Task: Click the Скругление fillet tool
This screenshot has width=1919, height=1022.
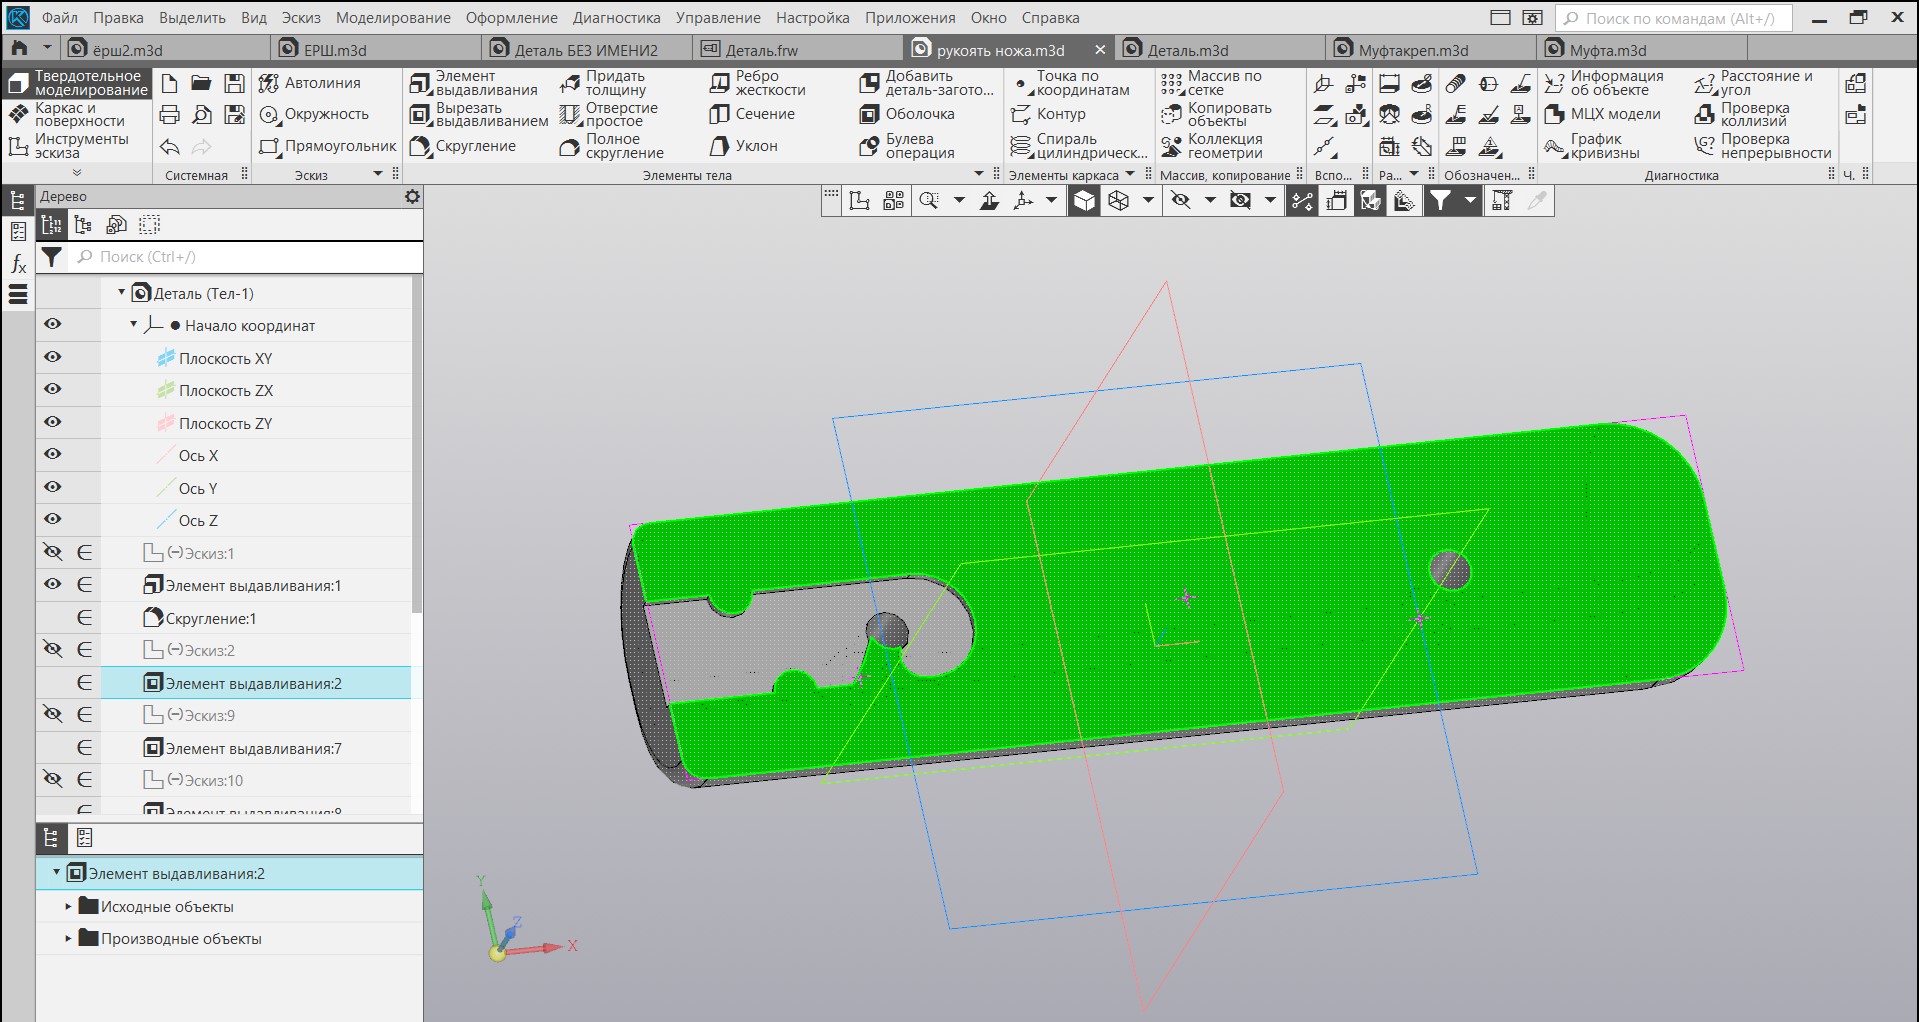Action: (x=463, y=146)
